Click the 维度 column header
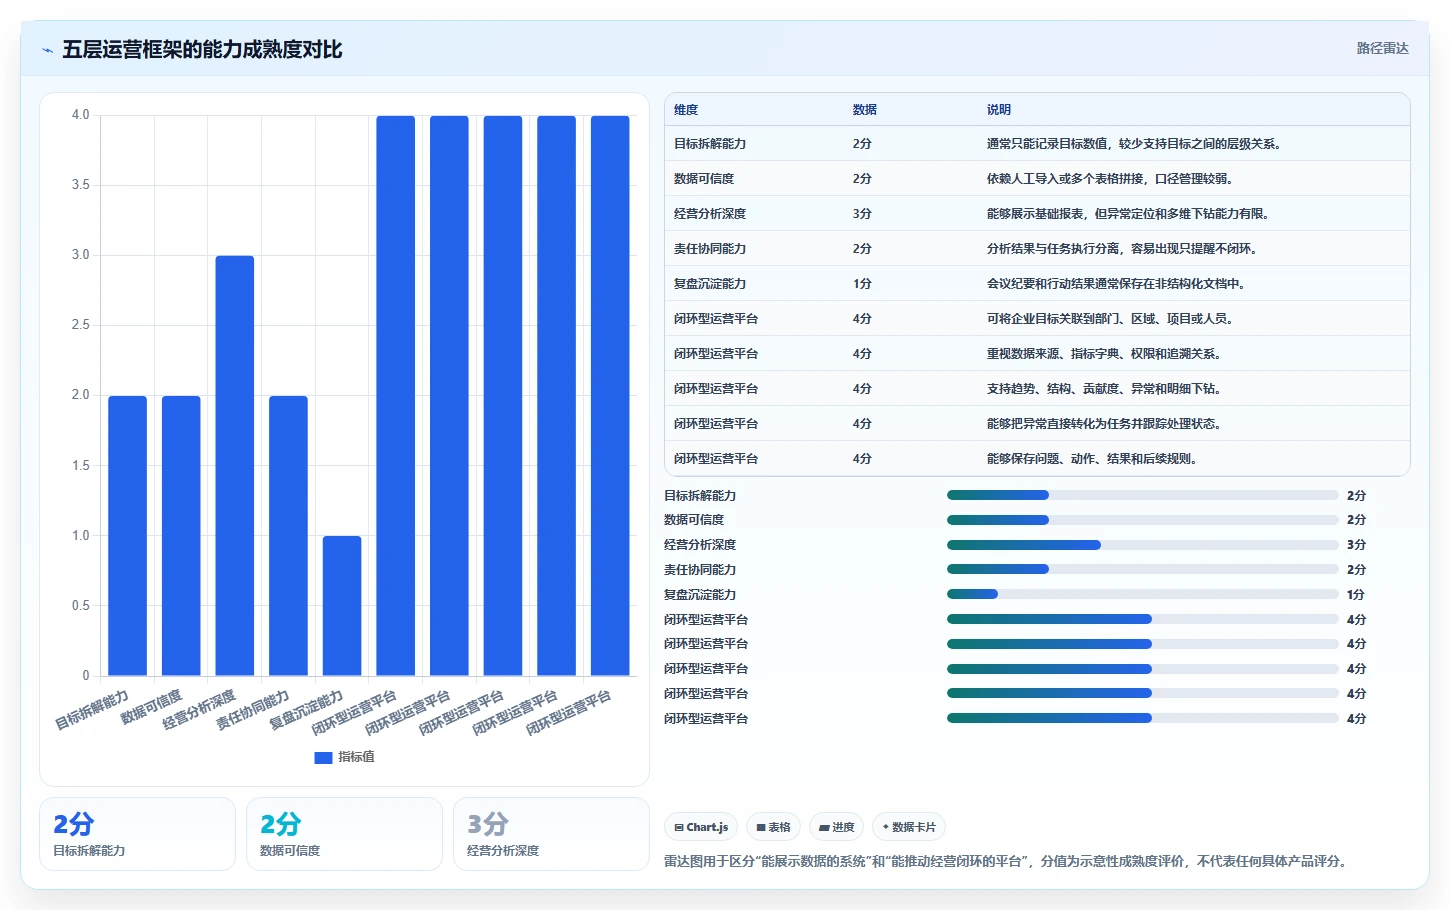Image resolution: width=1450 pixels, height=910 pixels. (x=686, y=110)
